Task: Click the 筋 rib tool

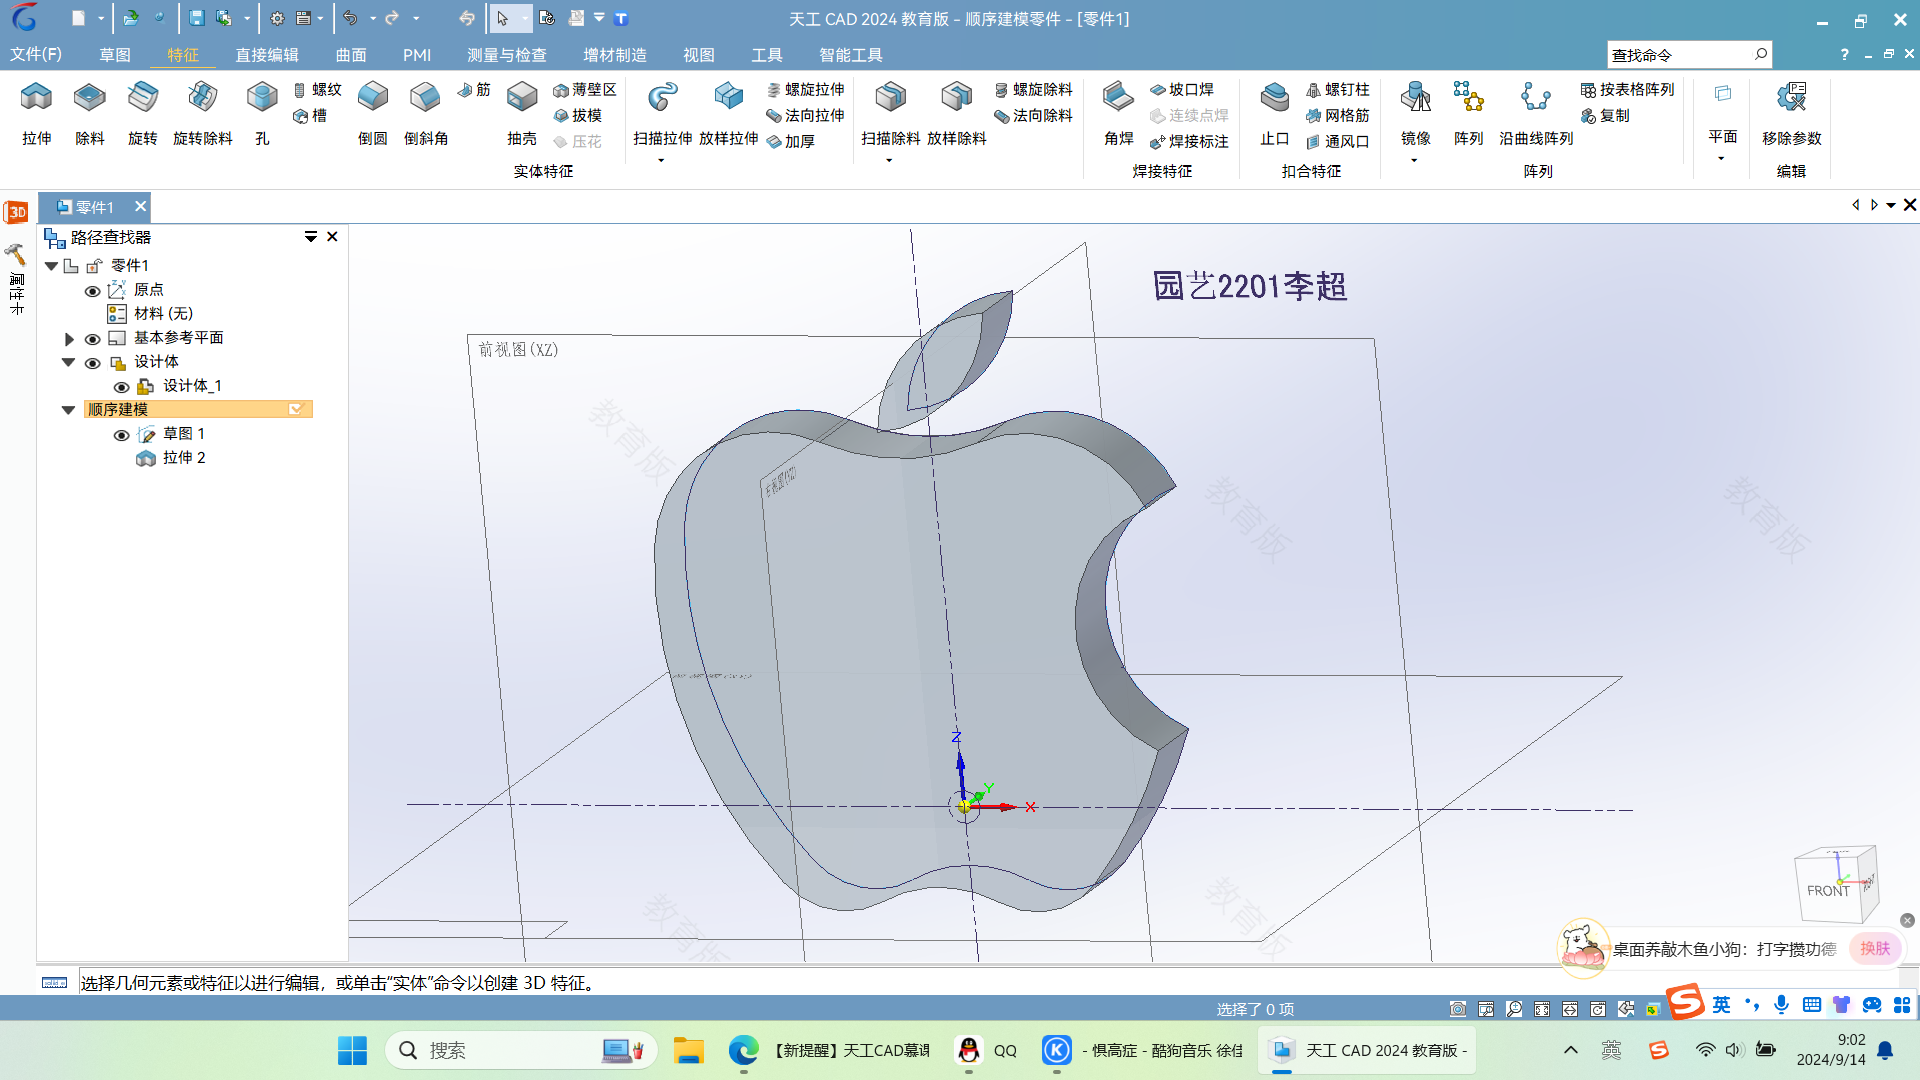Action: tap(474, 90)
